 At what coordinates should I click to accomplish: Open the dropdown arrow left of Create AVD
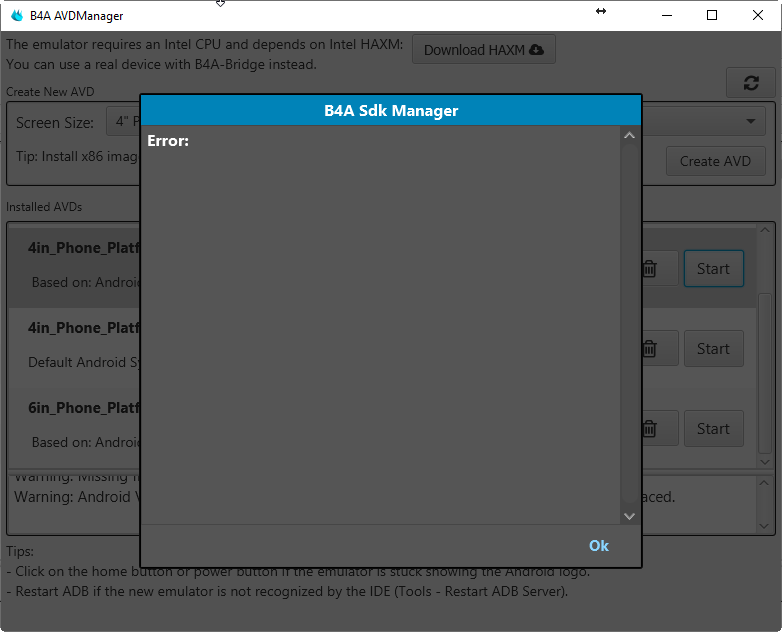[x=751, y=121]
